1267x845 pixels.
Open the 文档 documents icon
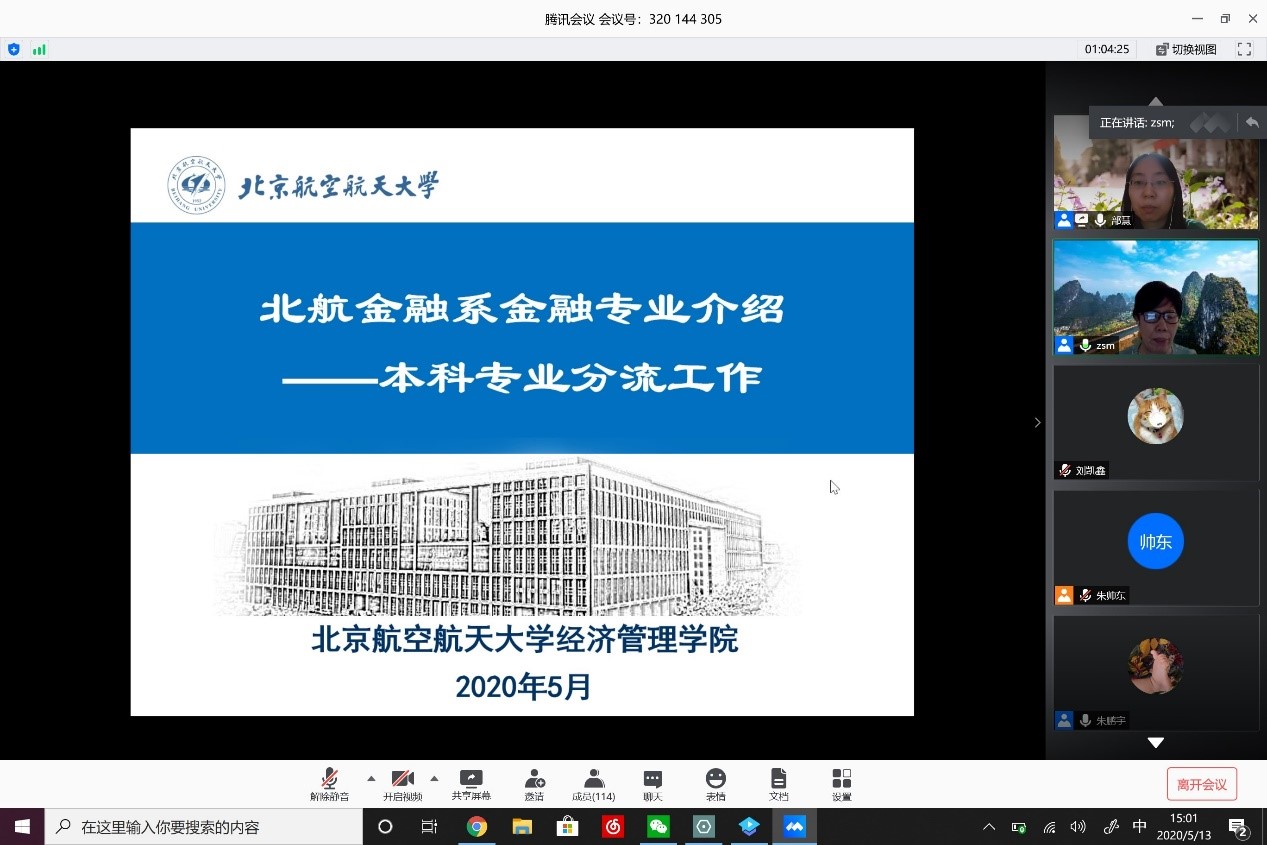[778, 784]
